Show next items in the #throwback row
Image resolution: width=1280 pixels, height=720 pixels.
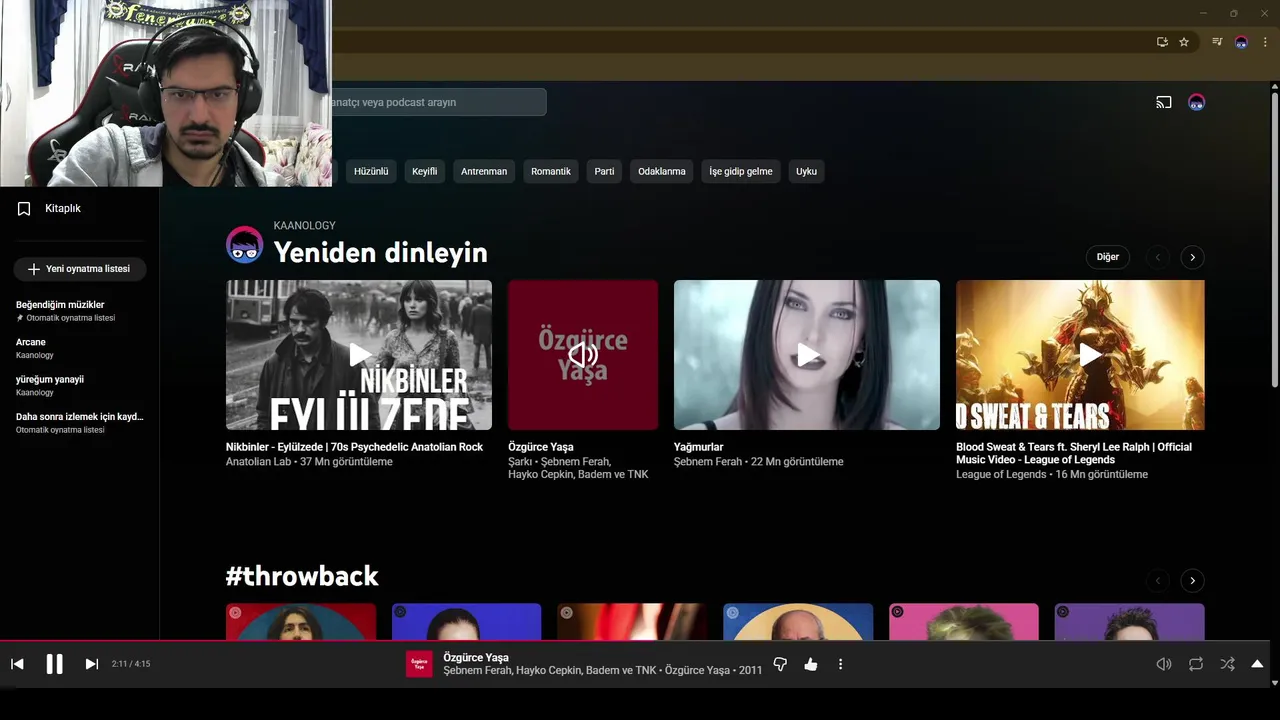tap(1192, 580)
